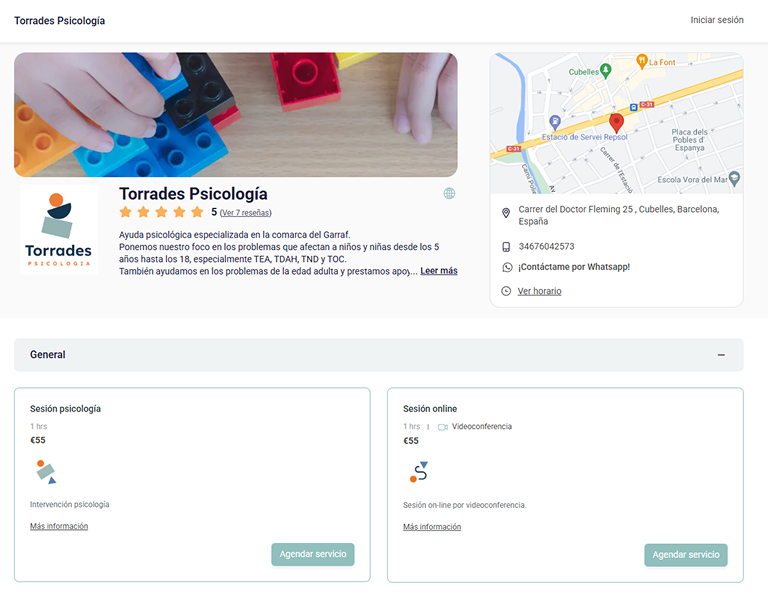Click the Sesión on-line por videoconferencia text
This screenshot has width=768, height=598.
pyautogui.click(x=464, y=505)
